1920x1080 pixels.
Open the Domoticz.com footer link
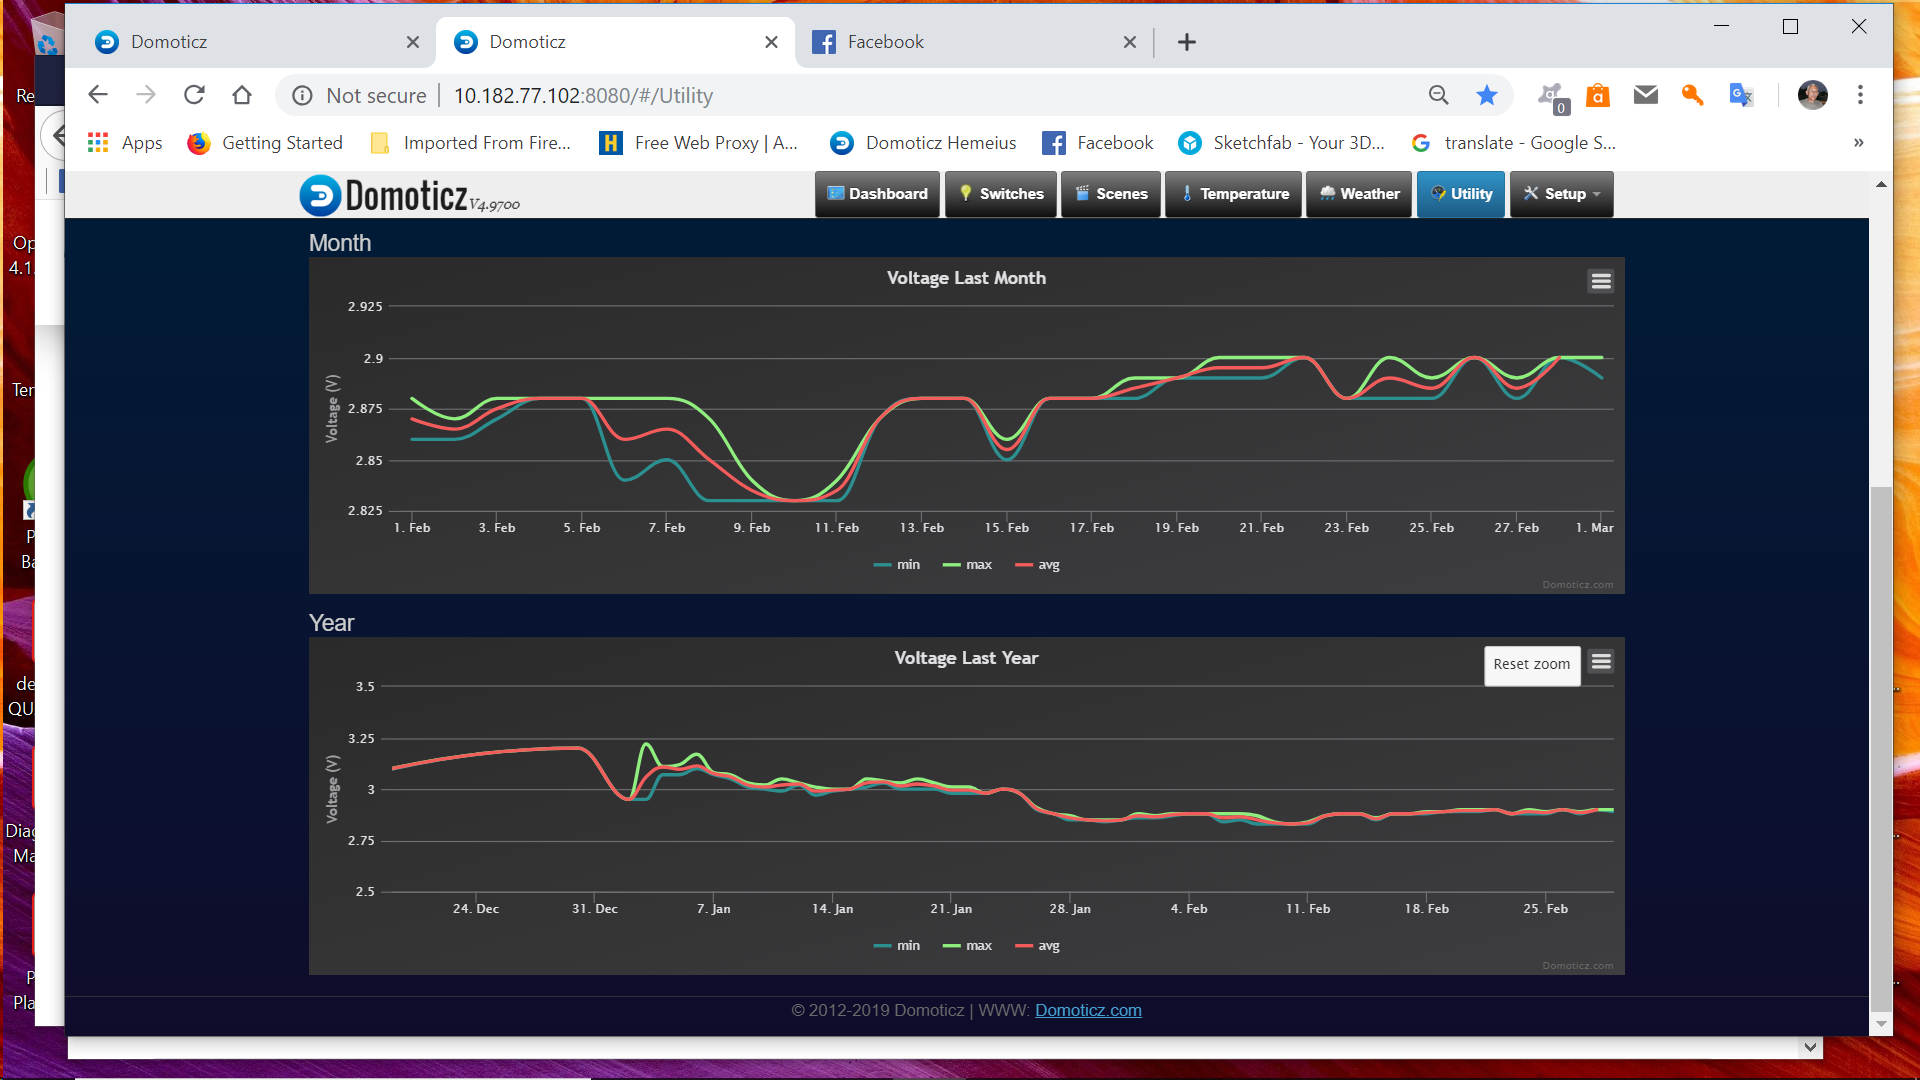click(x=1088, y=1011)
